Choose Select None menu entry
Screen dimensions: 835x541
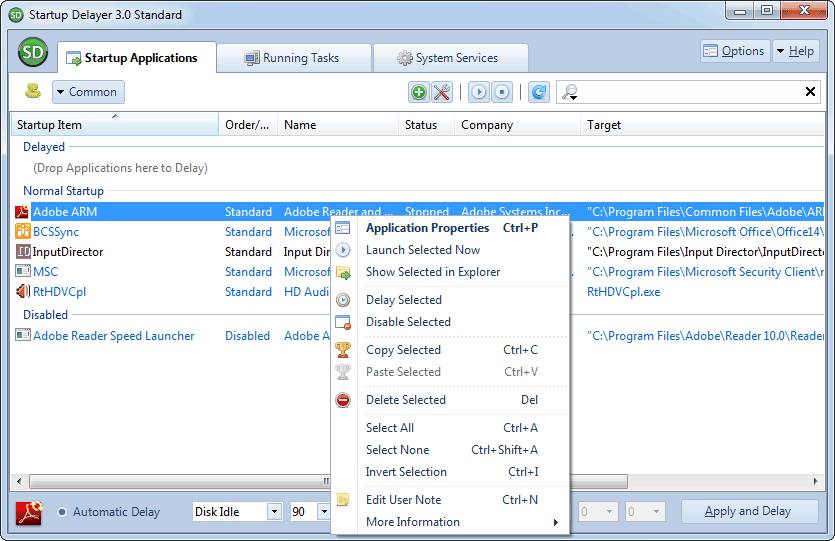(452, 449)
